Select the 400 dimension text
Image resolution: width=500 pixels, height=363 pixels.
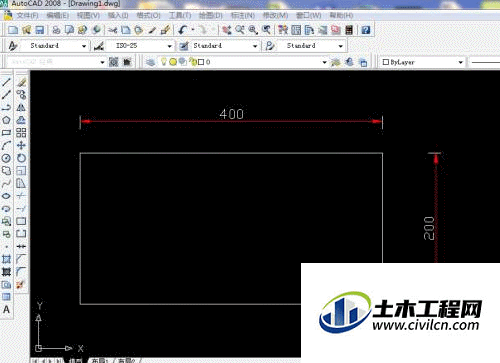[231, 114]
